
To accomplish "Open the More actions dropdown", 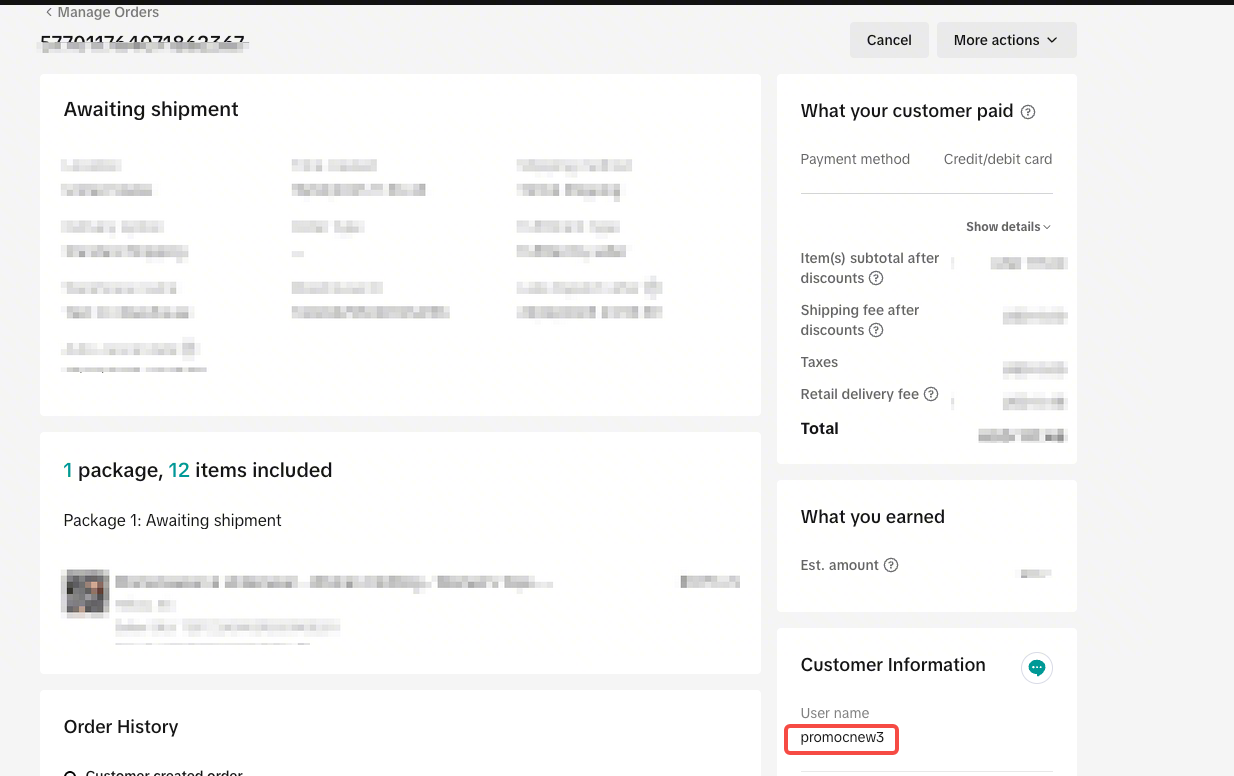I will click(x=1006, y=40).
